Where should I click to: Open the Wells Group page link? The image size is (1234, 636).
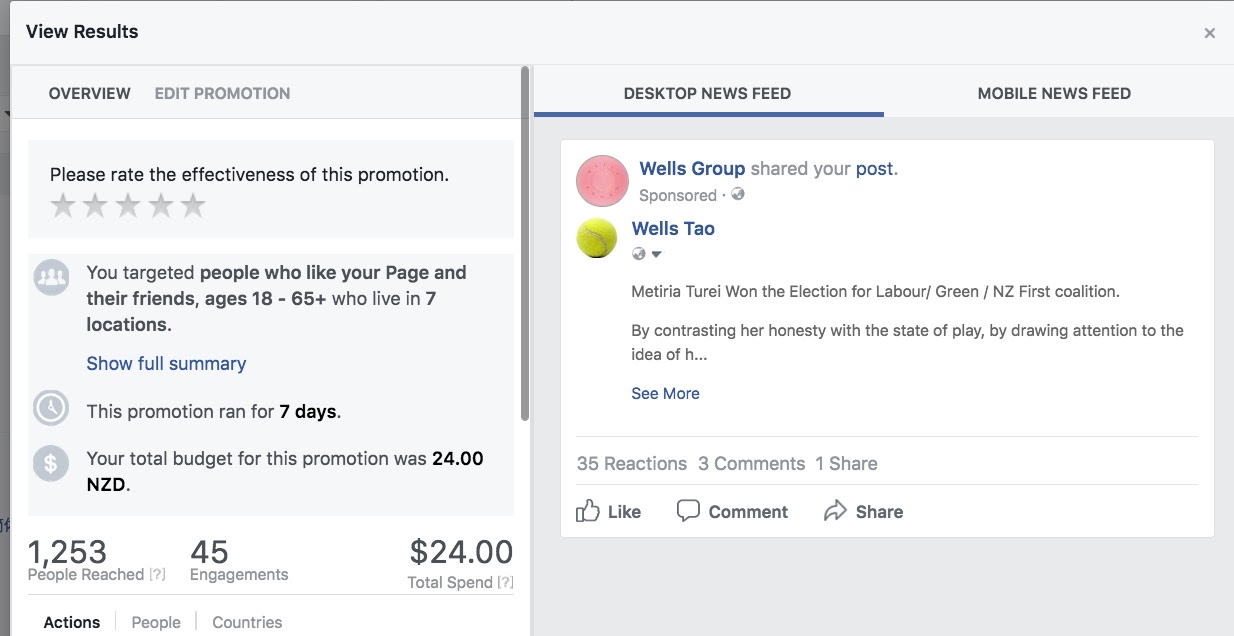click(x=692, y=168)
